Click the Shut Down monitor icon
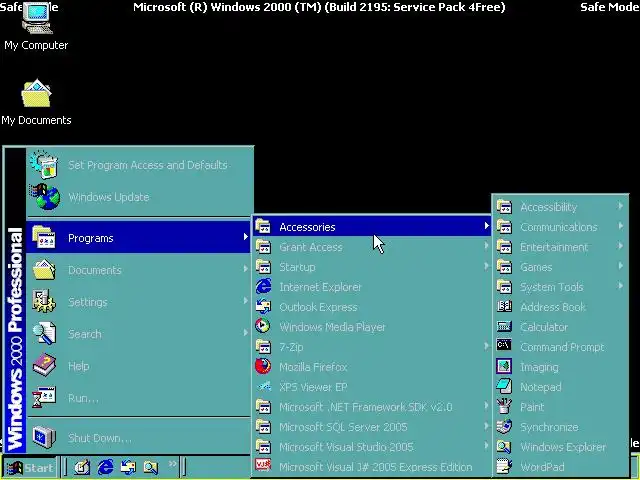640x480 pixels. click(44, 437)
